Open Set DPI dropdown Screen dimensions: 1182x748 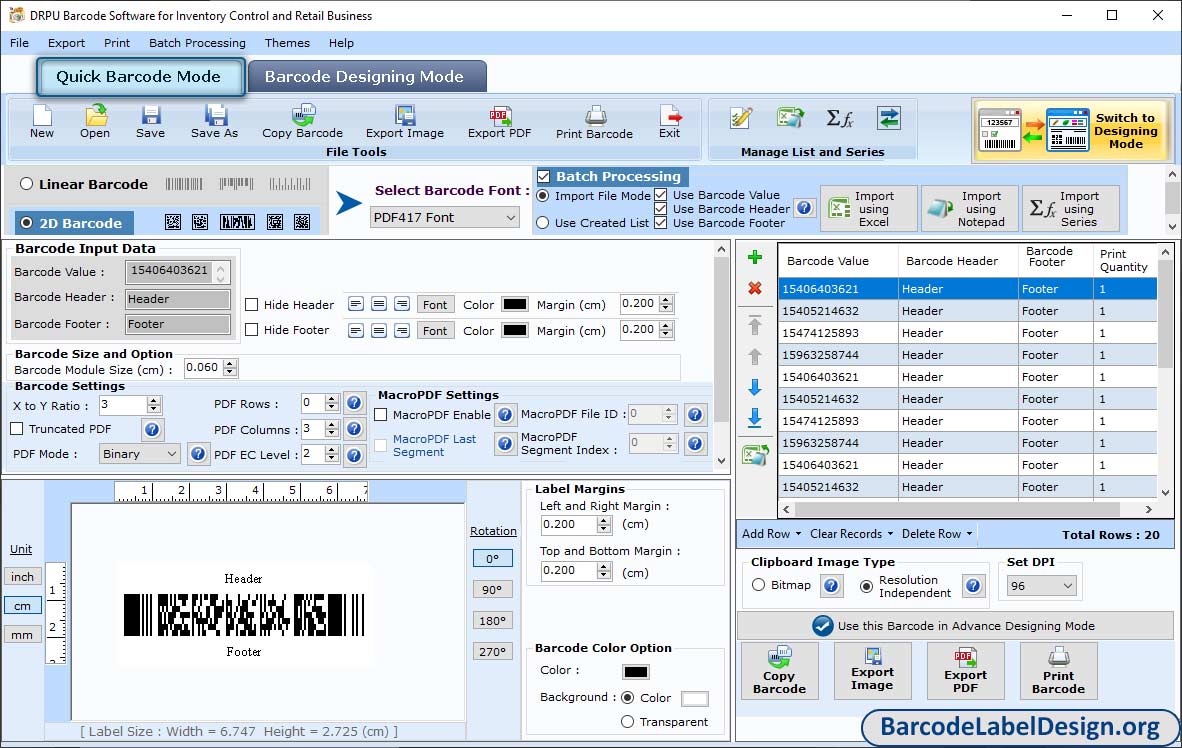coord(1040,586)
